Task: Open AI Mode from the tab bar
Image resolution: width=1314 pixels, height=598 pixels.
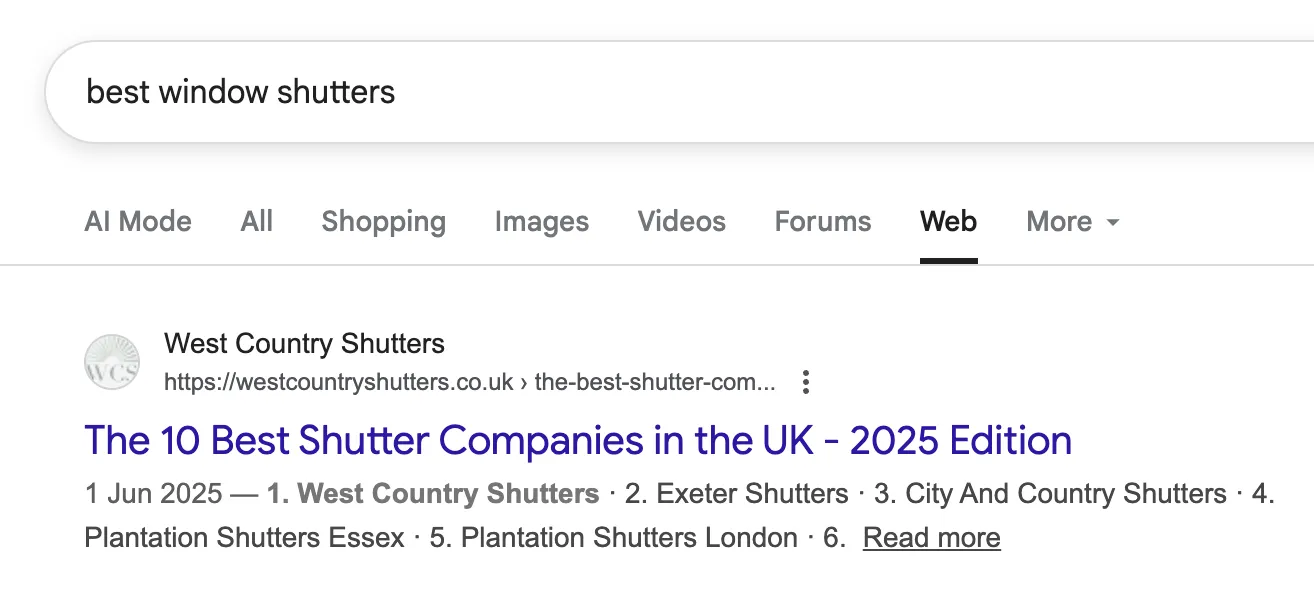Action: (x=138, y=222)
